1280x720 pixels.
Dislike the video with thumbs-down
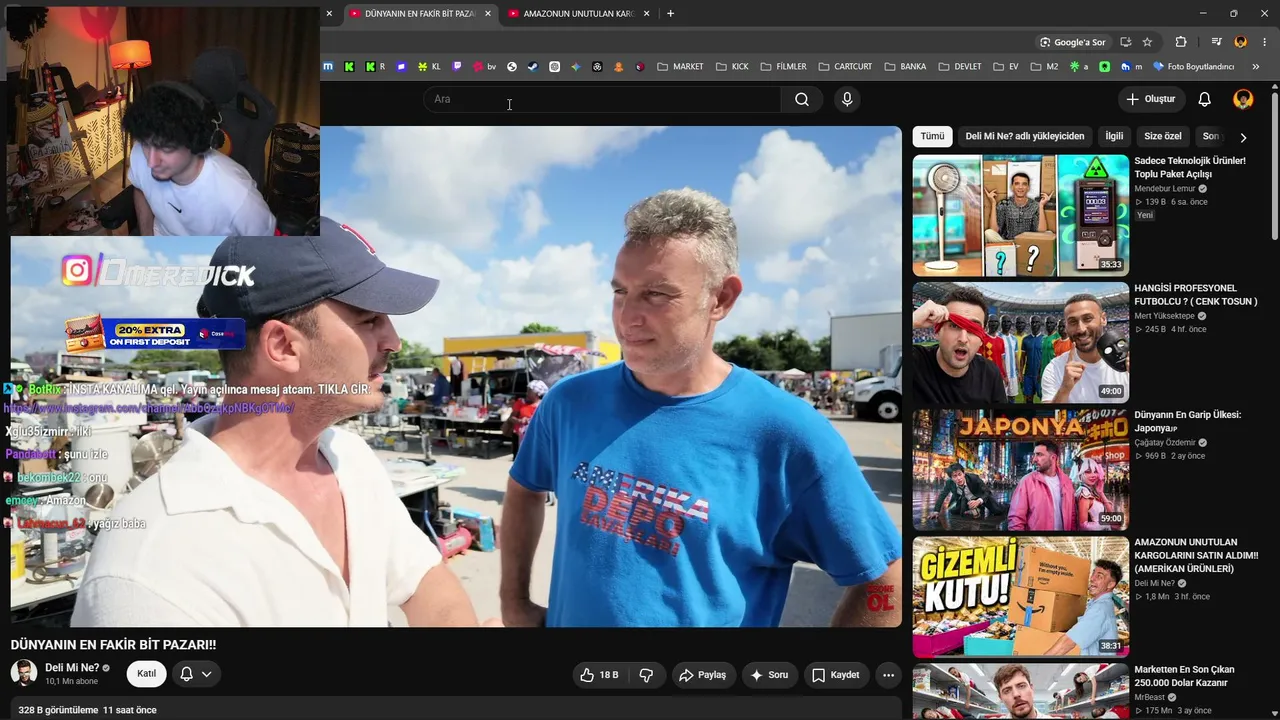click(x=646, y=675)
